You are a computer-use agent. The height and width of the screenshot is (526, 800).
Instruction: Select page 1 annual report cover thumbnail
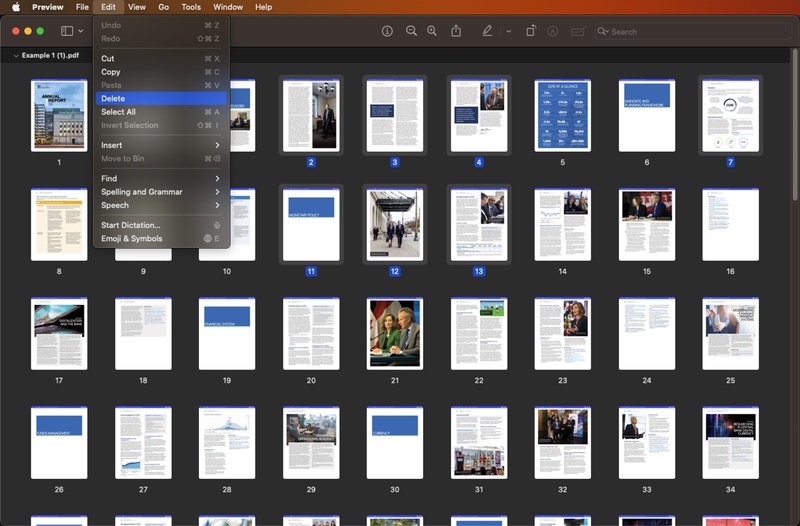(59, 115)
